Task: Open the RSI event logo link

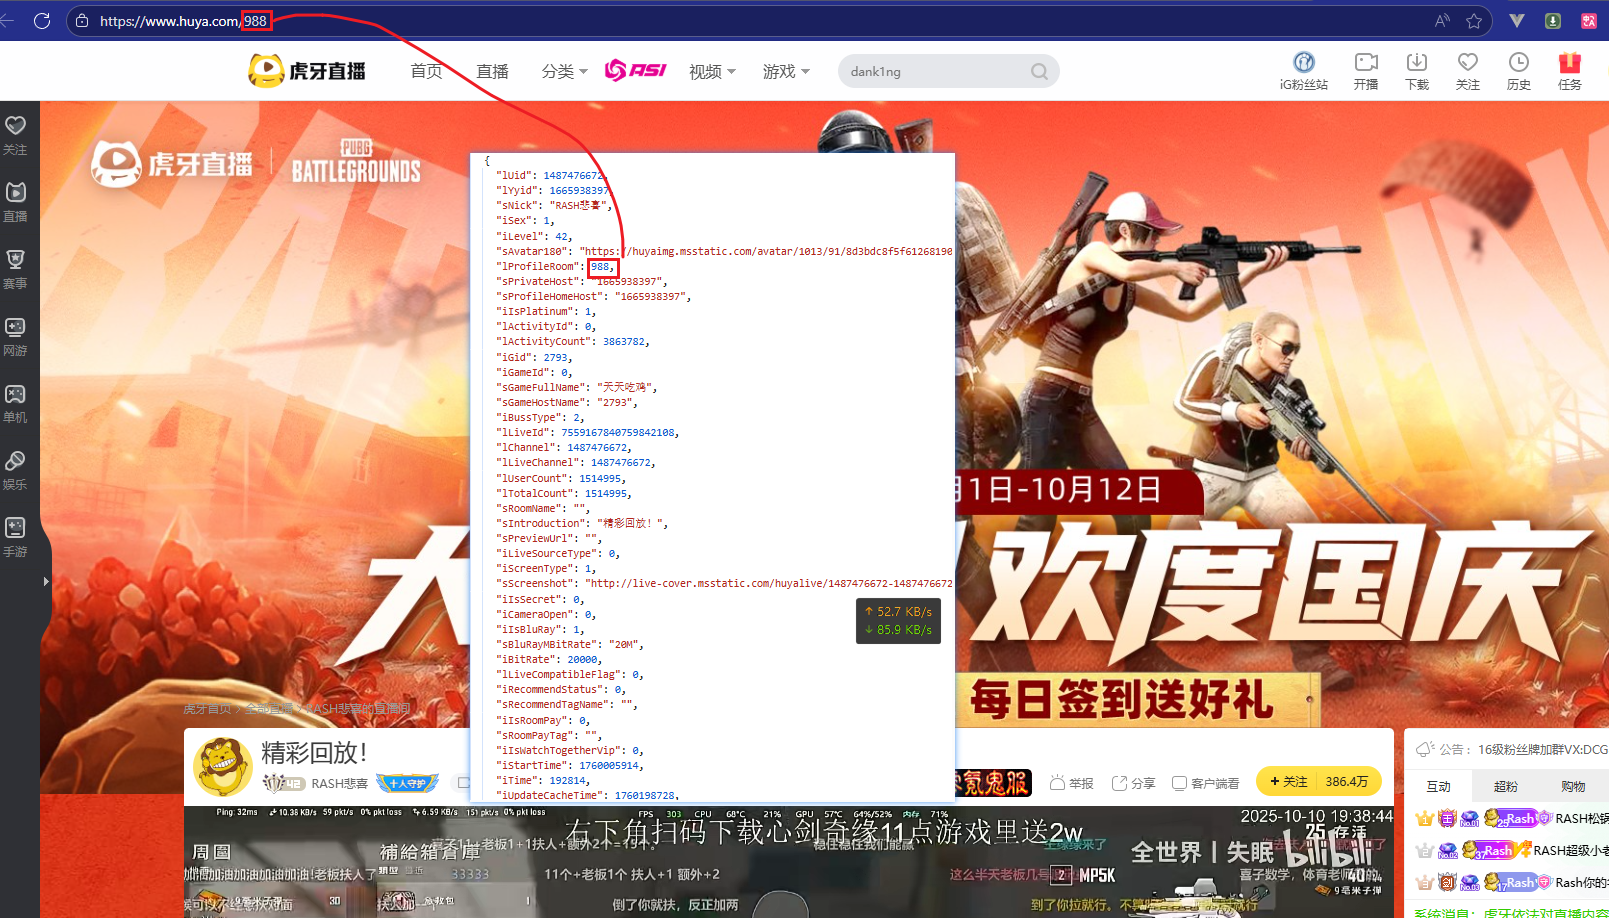Action: click(x=636, y=70)
